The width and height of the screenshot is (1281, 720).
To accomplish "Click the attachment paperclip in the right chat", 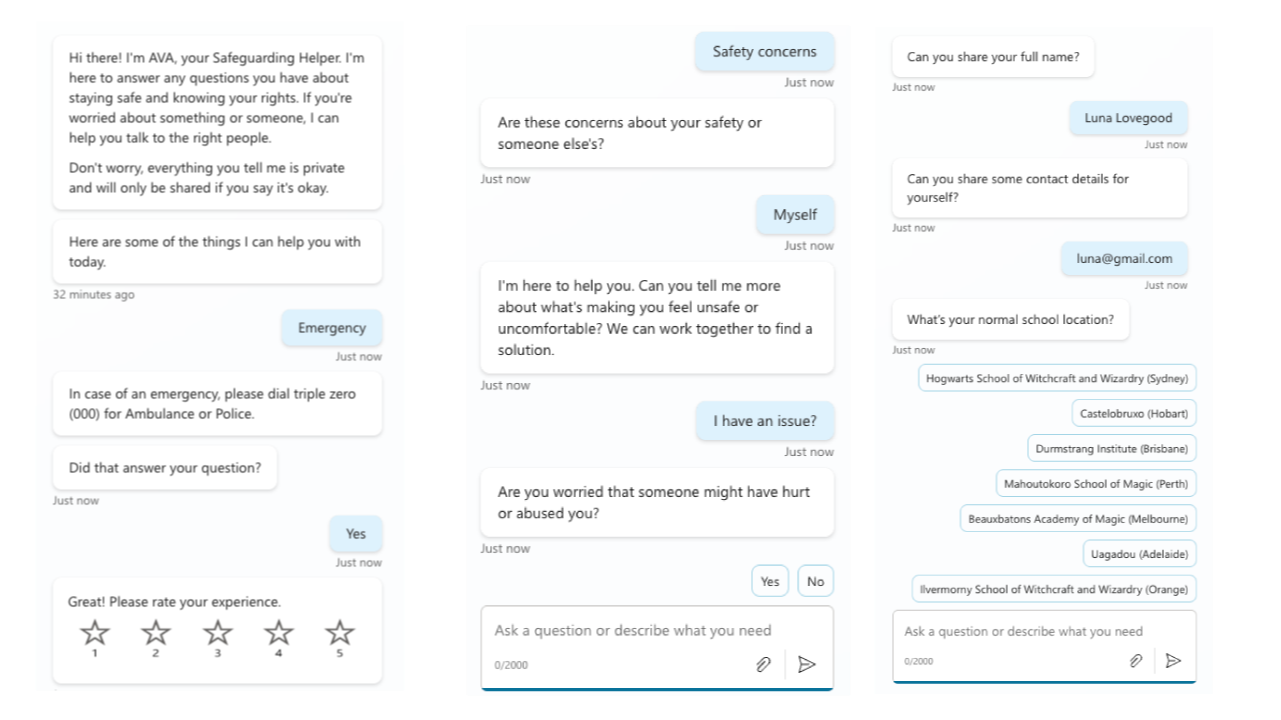I will pos(1136,661).
